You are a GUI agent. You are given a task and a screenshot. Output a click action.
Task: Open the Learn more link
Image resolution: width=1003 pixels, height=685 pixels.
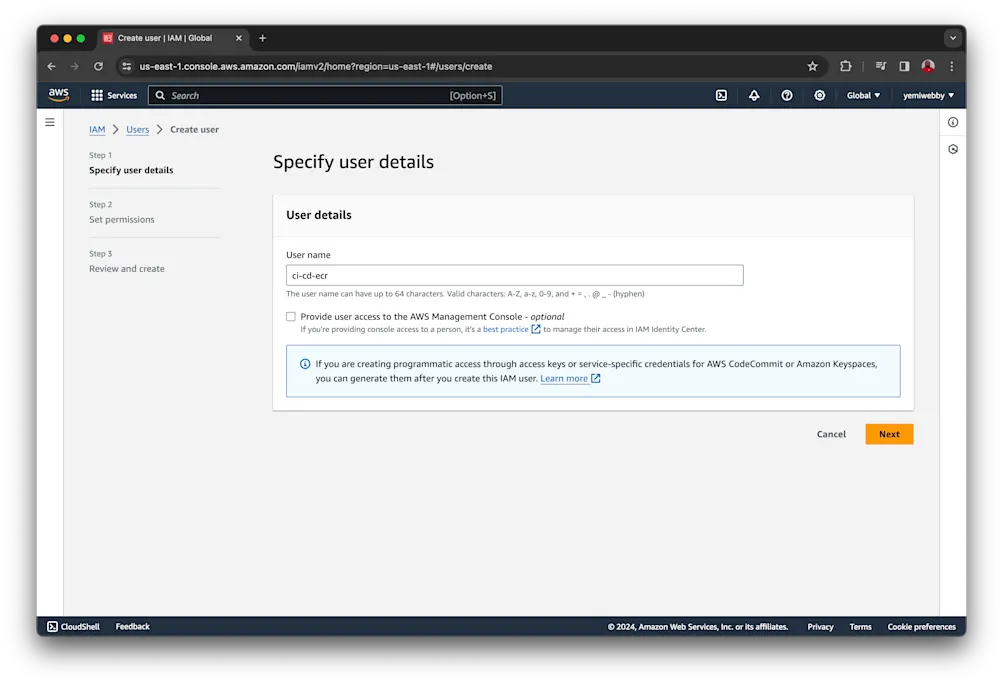[x=564, y=379]
